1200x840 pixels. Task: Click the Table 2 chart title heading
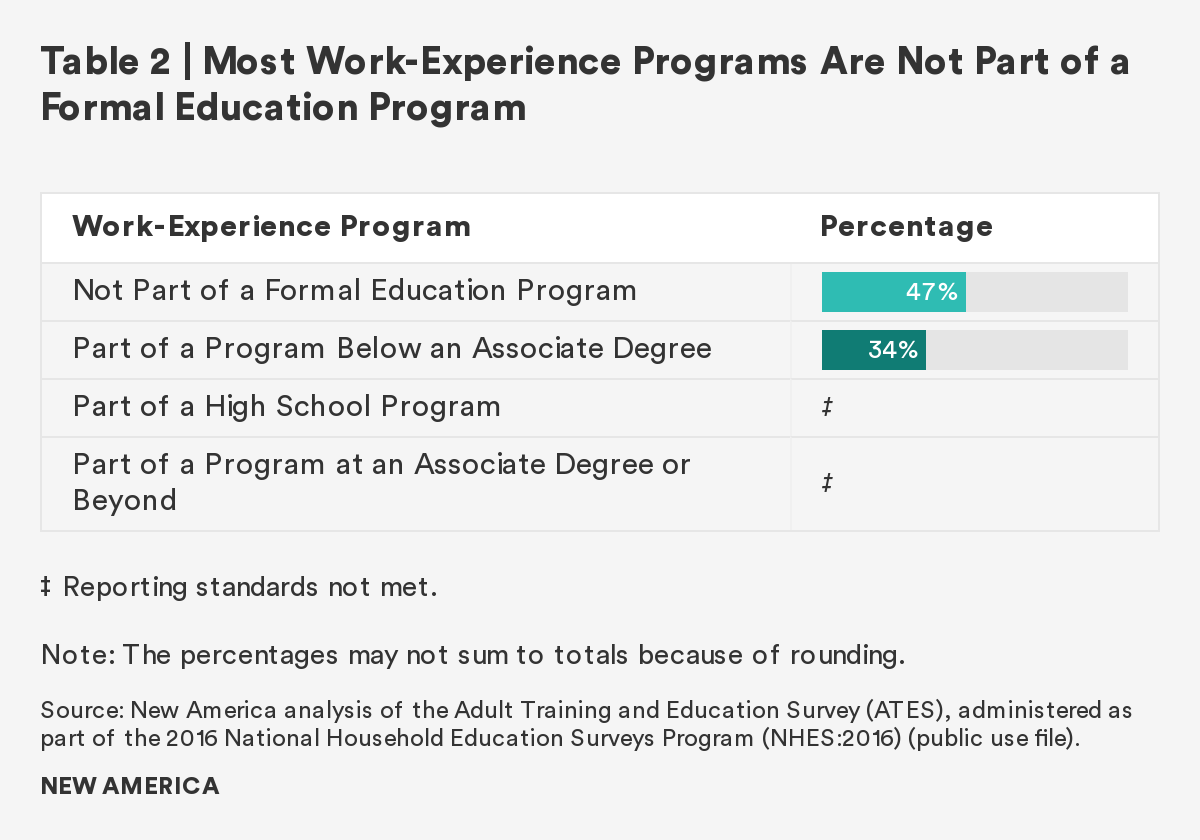pos(585,62)
